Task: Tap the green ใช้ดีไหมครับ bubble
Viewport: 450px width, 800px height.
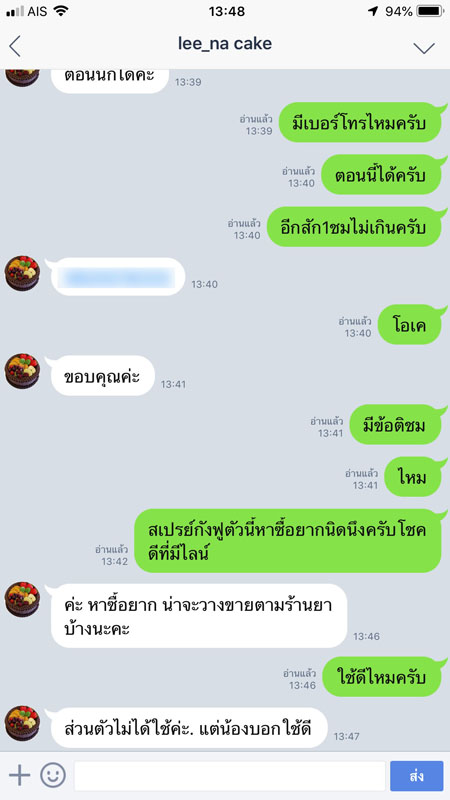Action: click(x=382, y=677)
